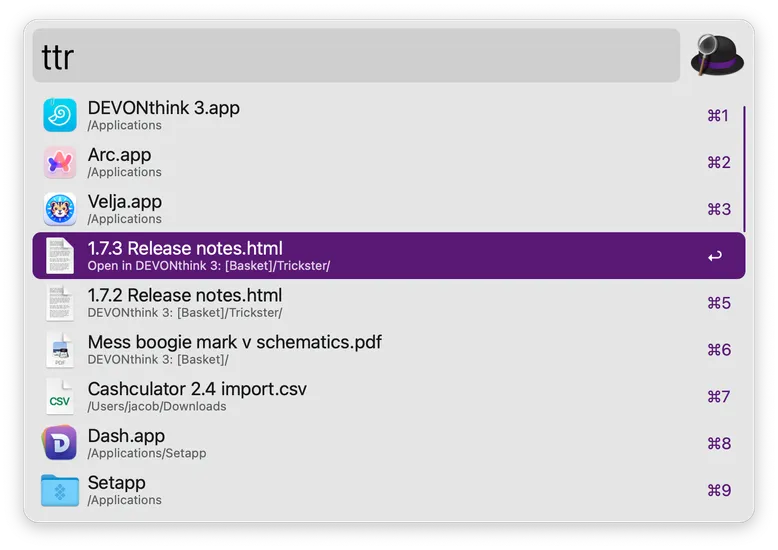Click 'DEVONthink 3: [Basket]/' subtitle under PDF
Screen dimensions: 778x550
pos(158,360)
